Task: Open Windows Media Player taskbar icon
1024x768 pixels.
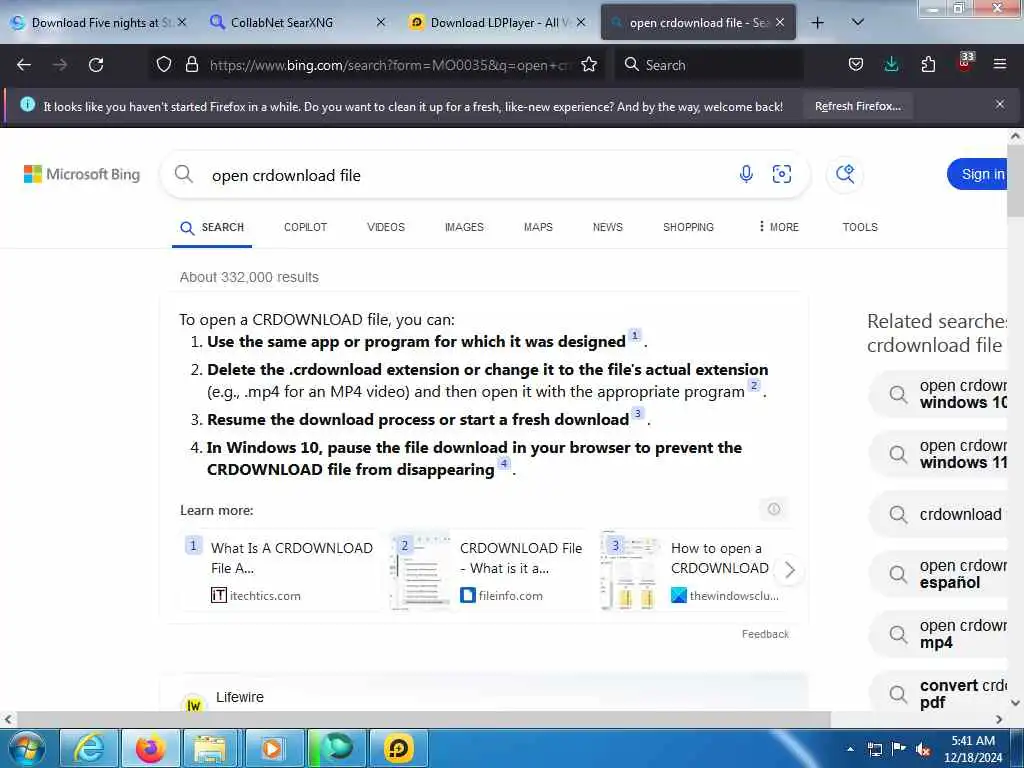Action: [272, 748]
